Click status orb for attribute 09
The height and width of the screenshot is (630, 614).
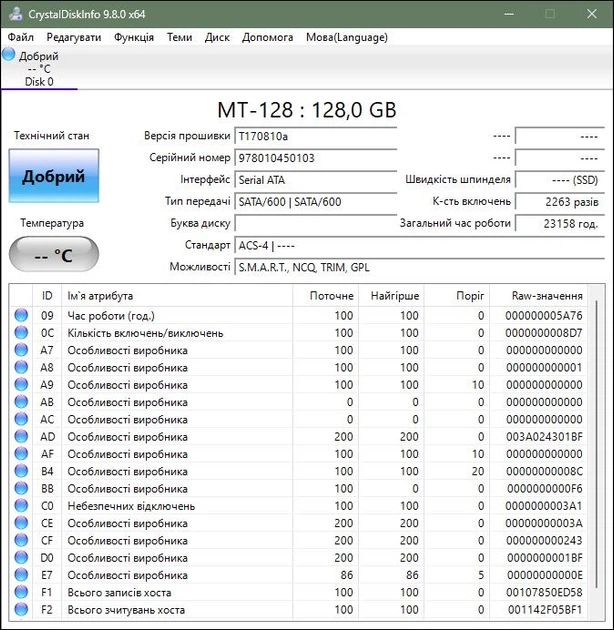(x=21, y=315)
